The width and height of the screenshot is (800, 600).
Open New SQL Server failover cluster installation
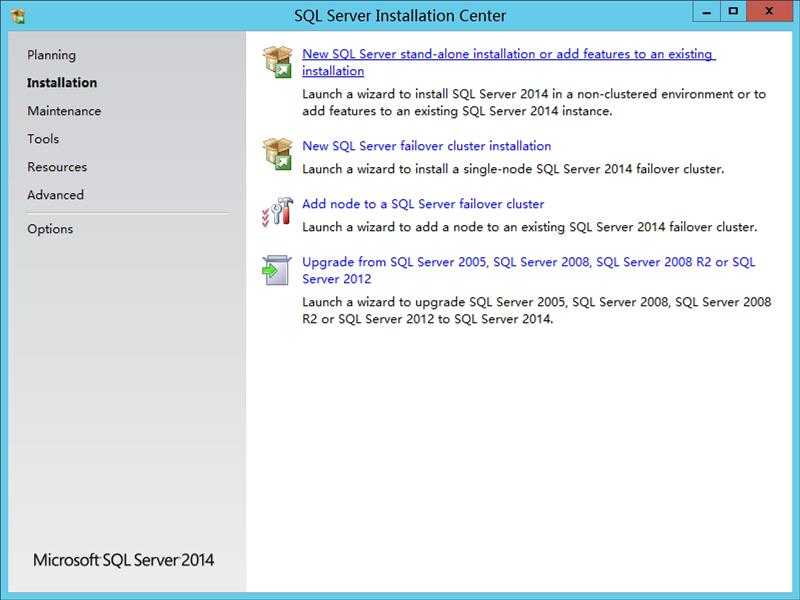click(427, 146)
